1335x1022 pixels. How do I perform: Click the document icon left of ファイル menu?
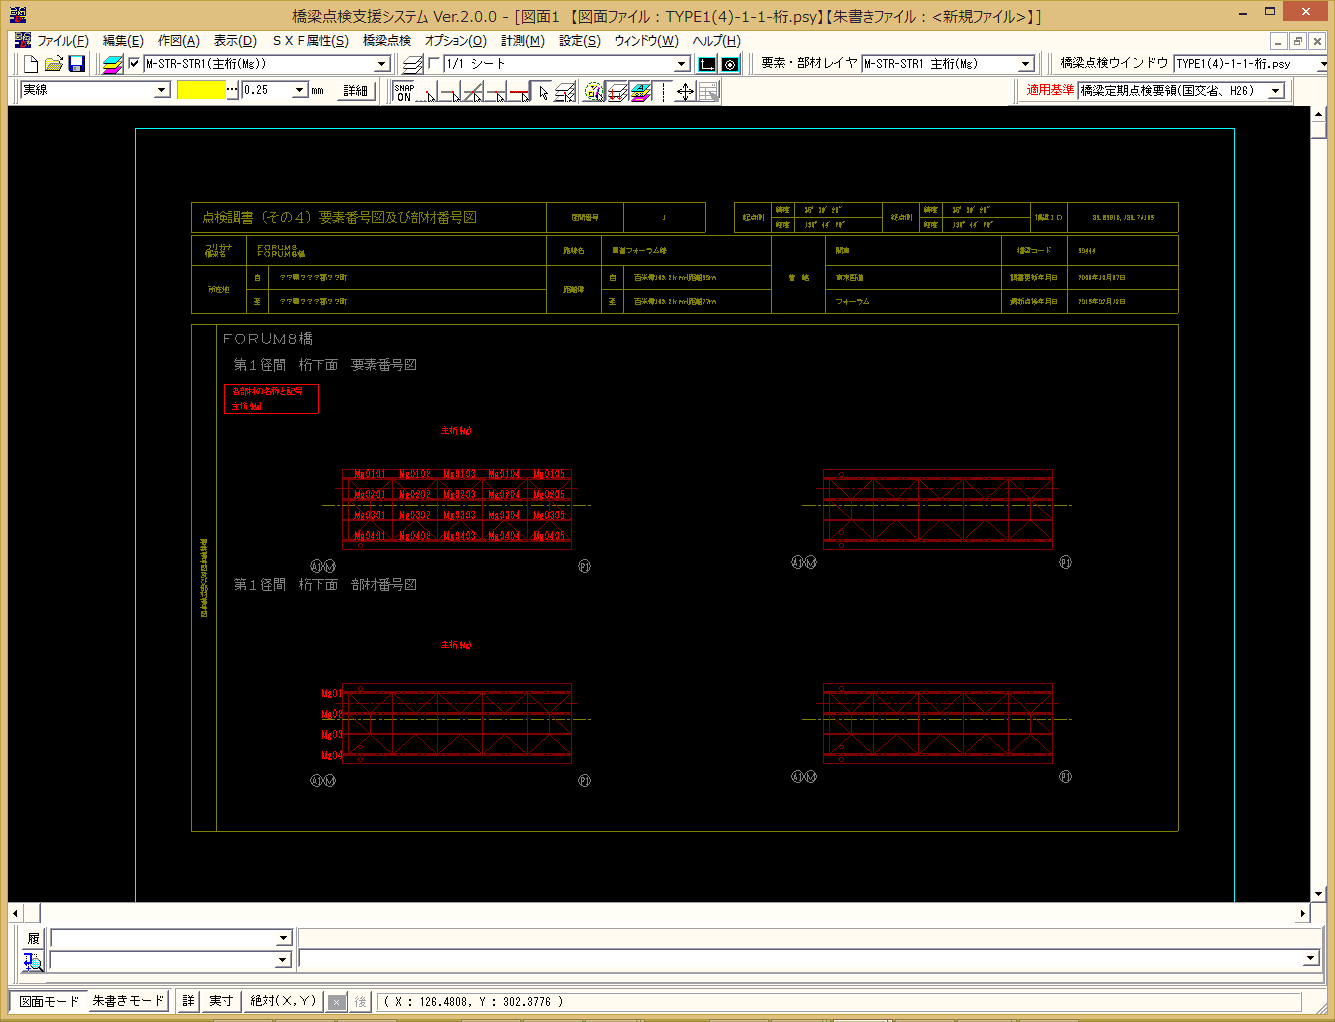(x=22, y=40)
